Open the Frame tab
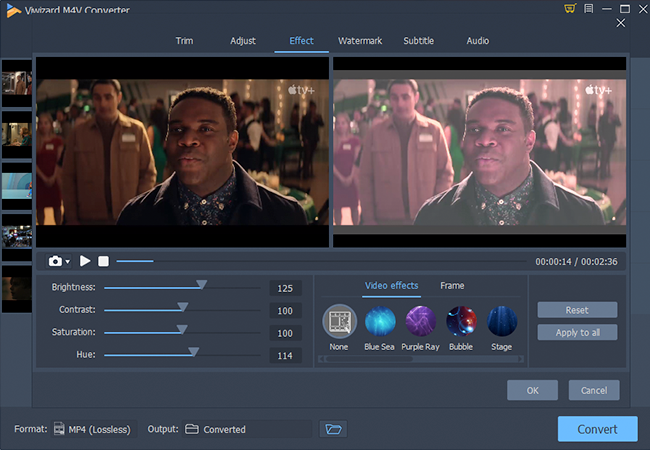Image resolution: width=650 pixels, height=450 pixels. coord(452,286)
